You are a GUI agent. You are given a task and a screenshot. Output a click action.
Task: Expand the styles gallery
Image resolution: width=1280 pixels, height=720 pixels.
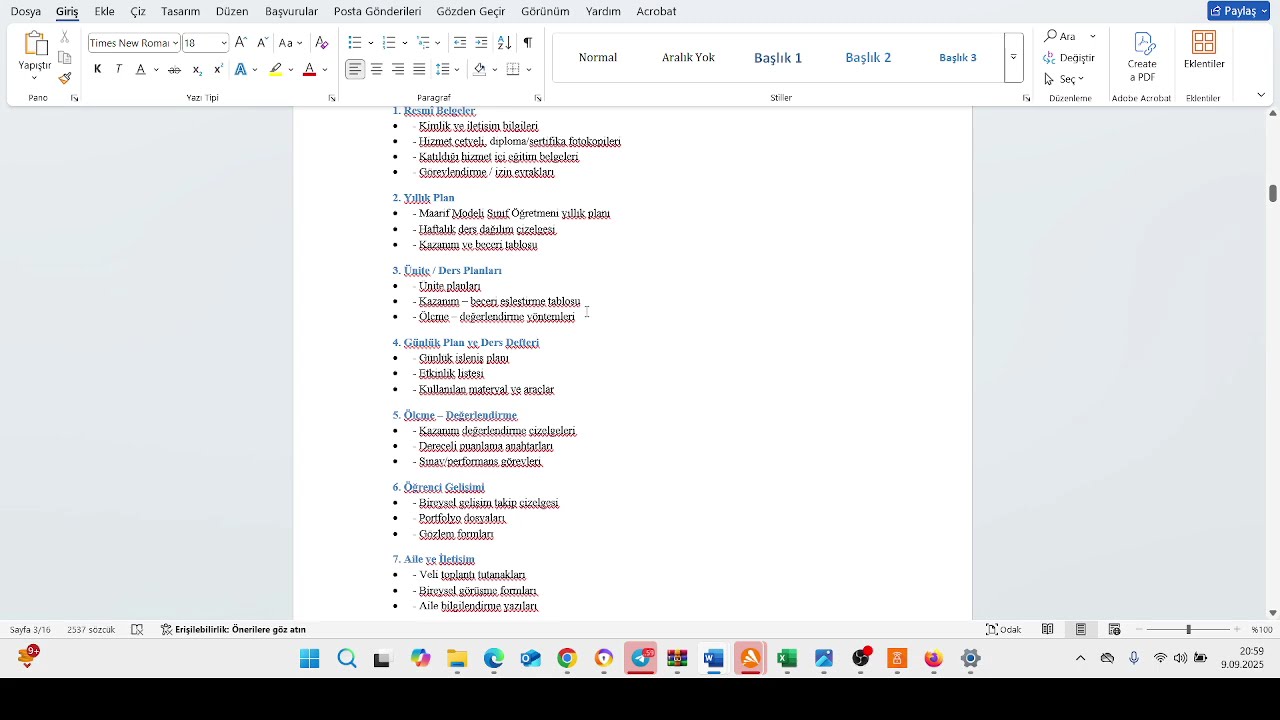tap(1013, 57)
